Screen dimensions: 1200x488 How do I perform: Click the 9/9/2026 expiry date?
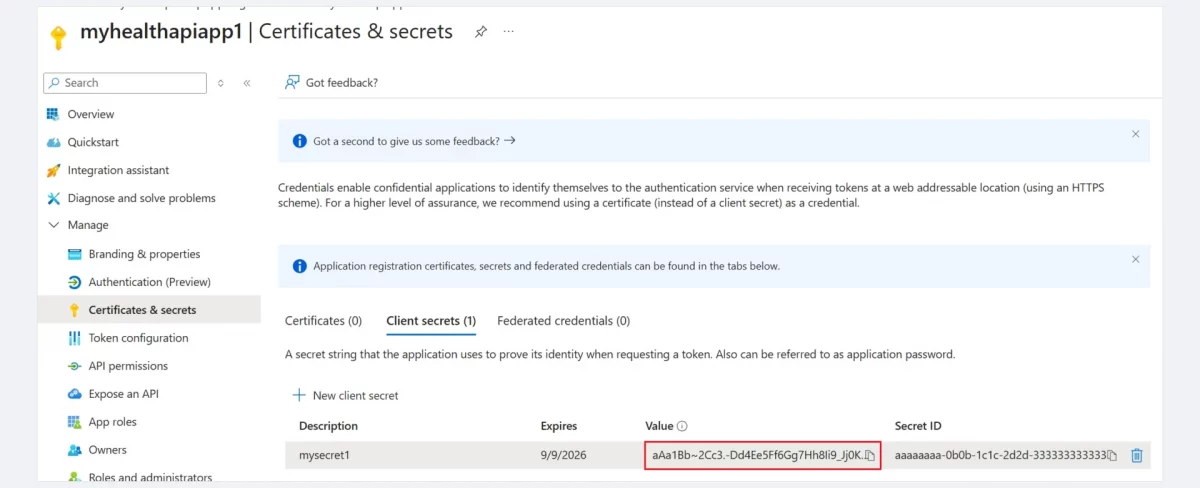[x=563, y=455]
